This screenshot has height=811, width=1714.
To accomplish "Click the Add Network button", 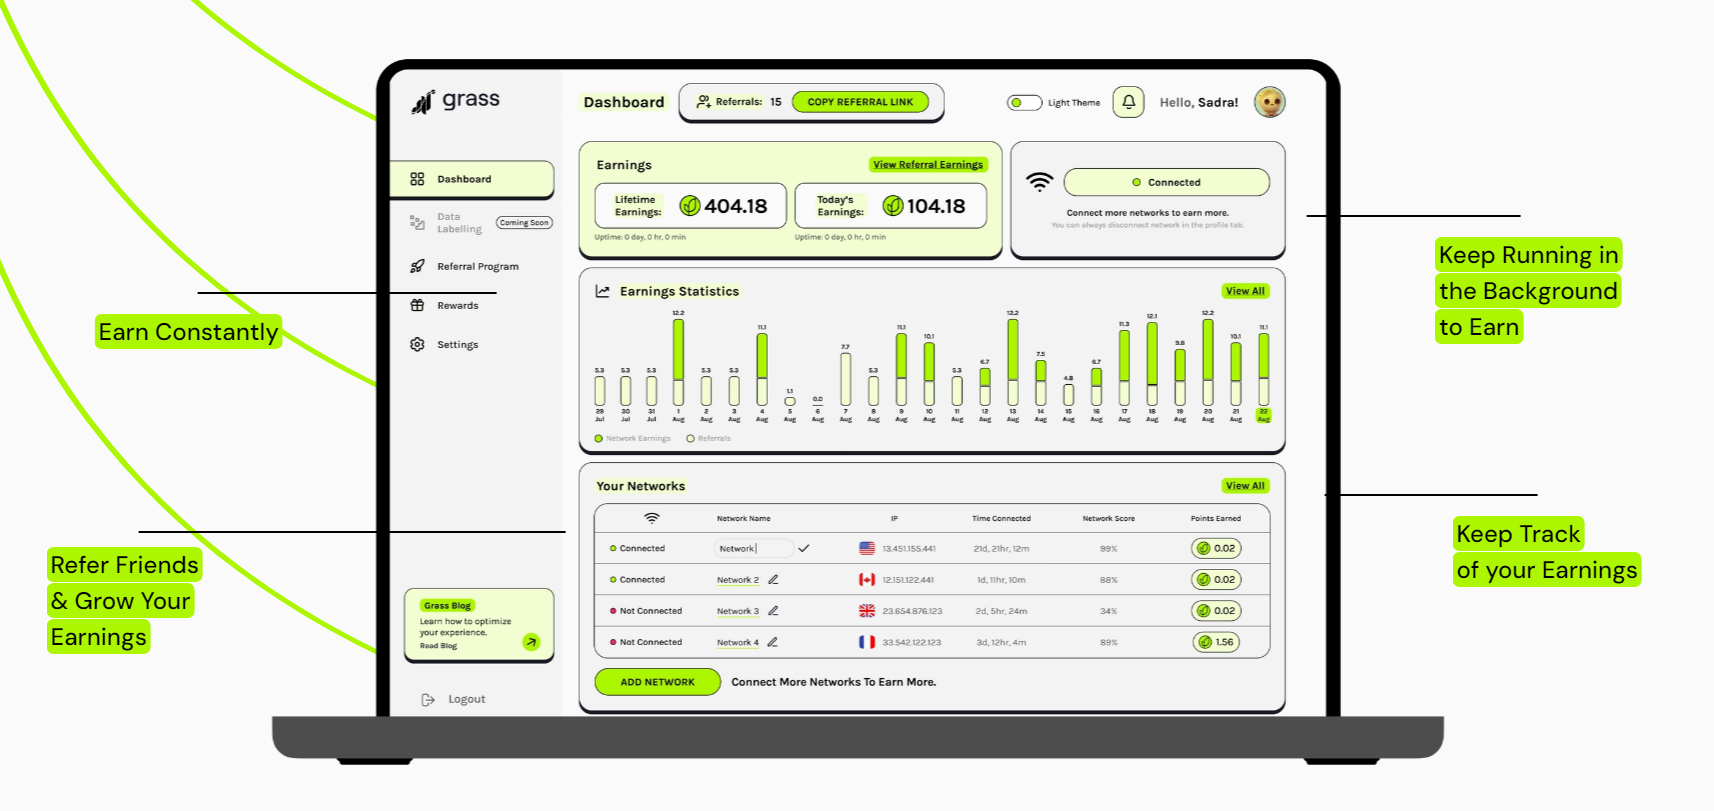I will (657, 682).
